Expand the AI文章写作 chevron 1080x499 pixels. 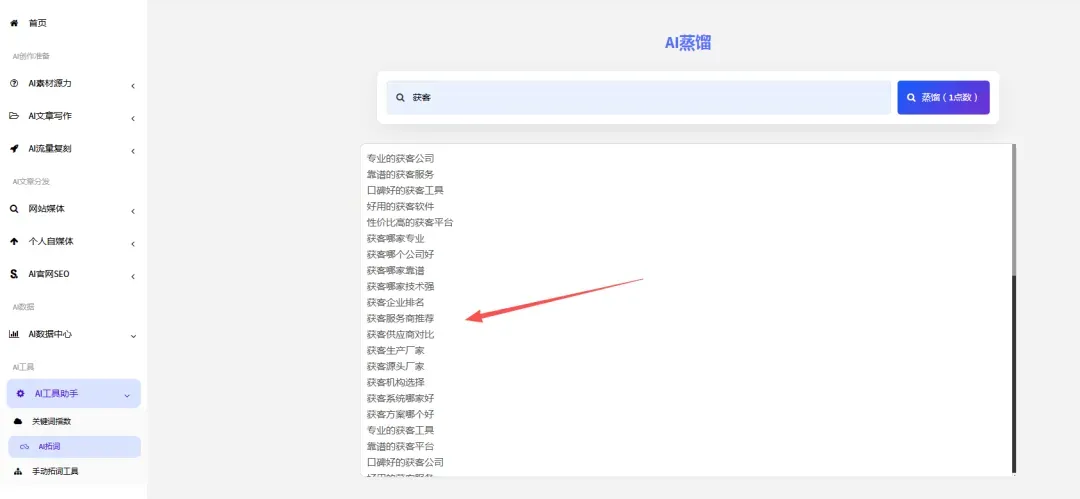(133, 119)
